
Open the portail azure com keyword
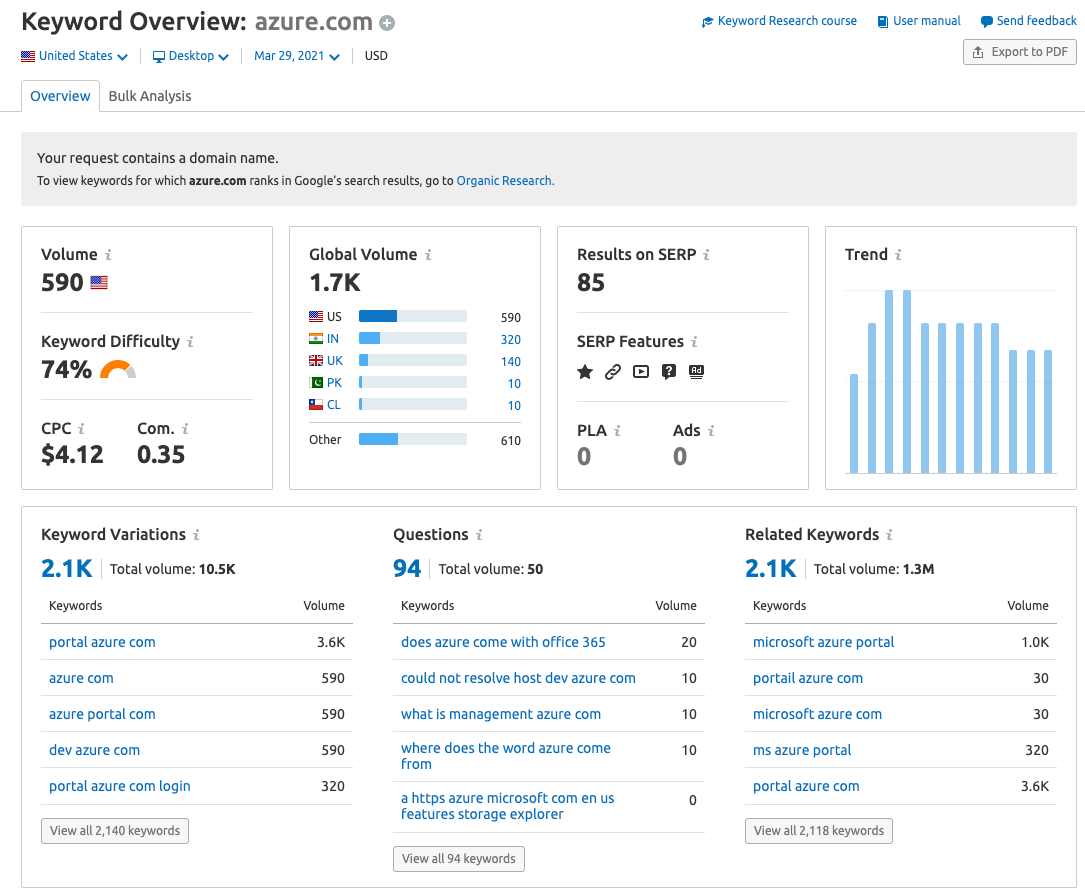coord(808,679)
